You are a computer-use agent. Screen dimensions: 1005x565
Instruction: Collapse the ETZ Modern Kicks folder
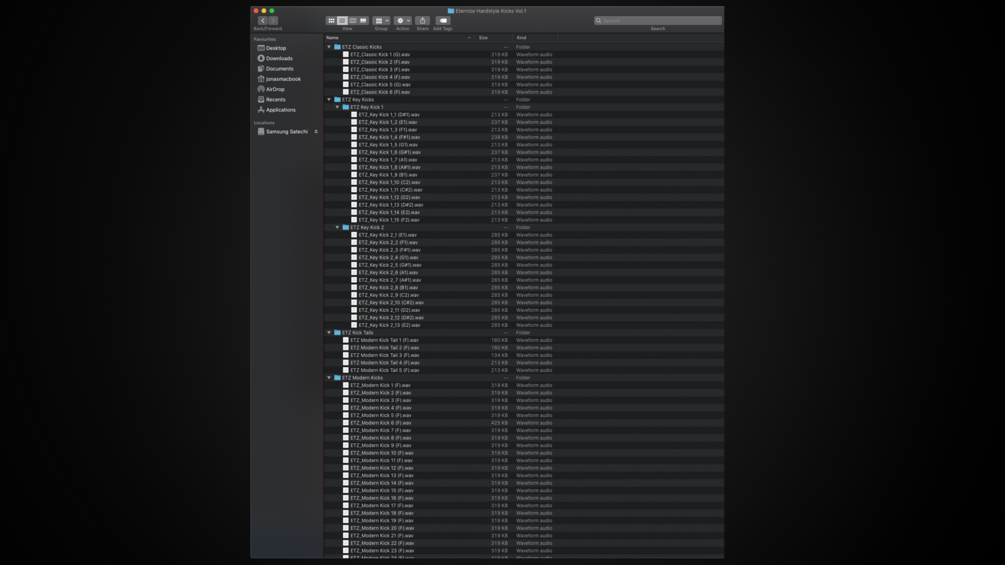point(329,378)
